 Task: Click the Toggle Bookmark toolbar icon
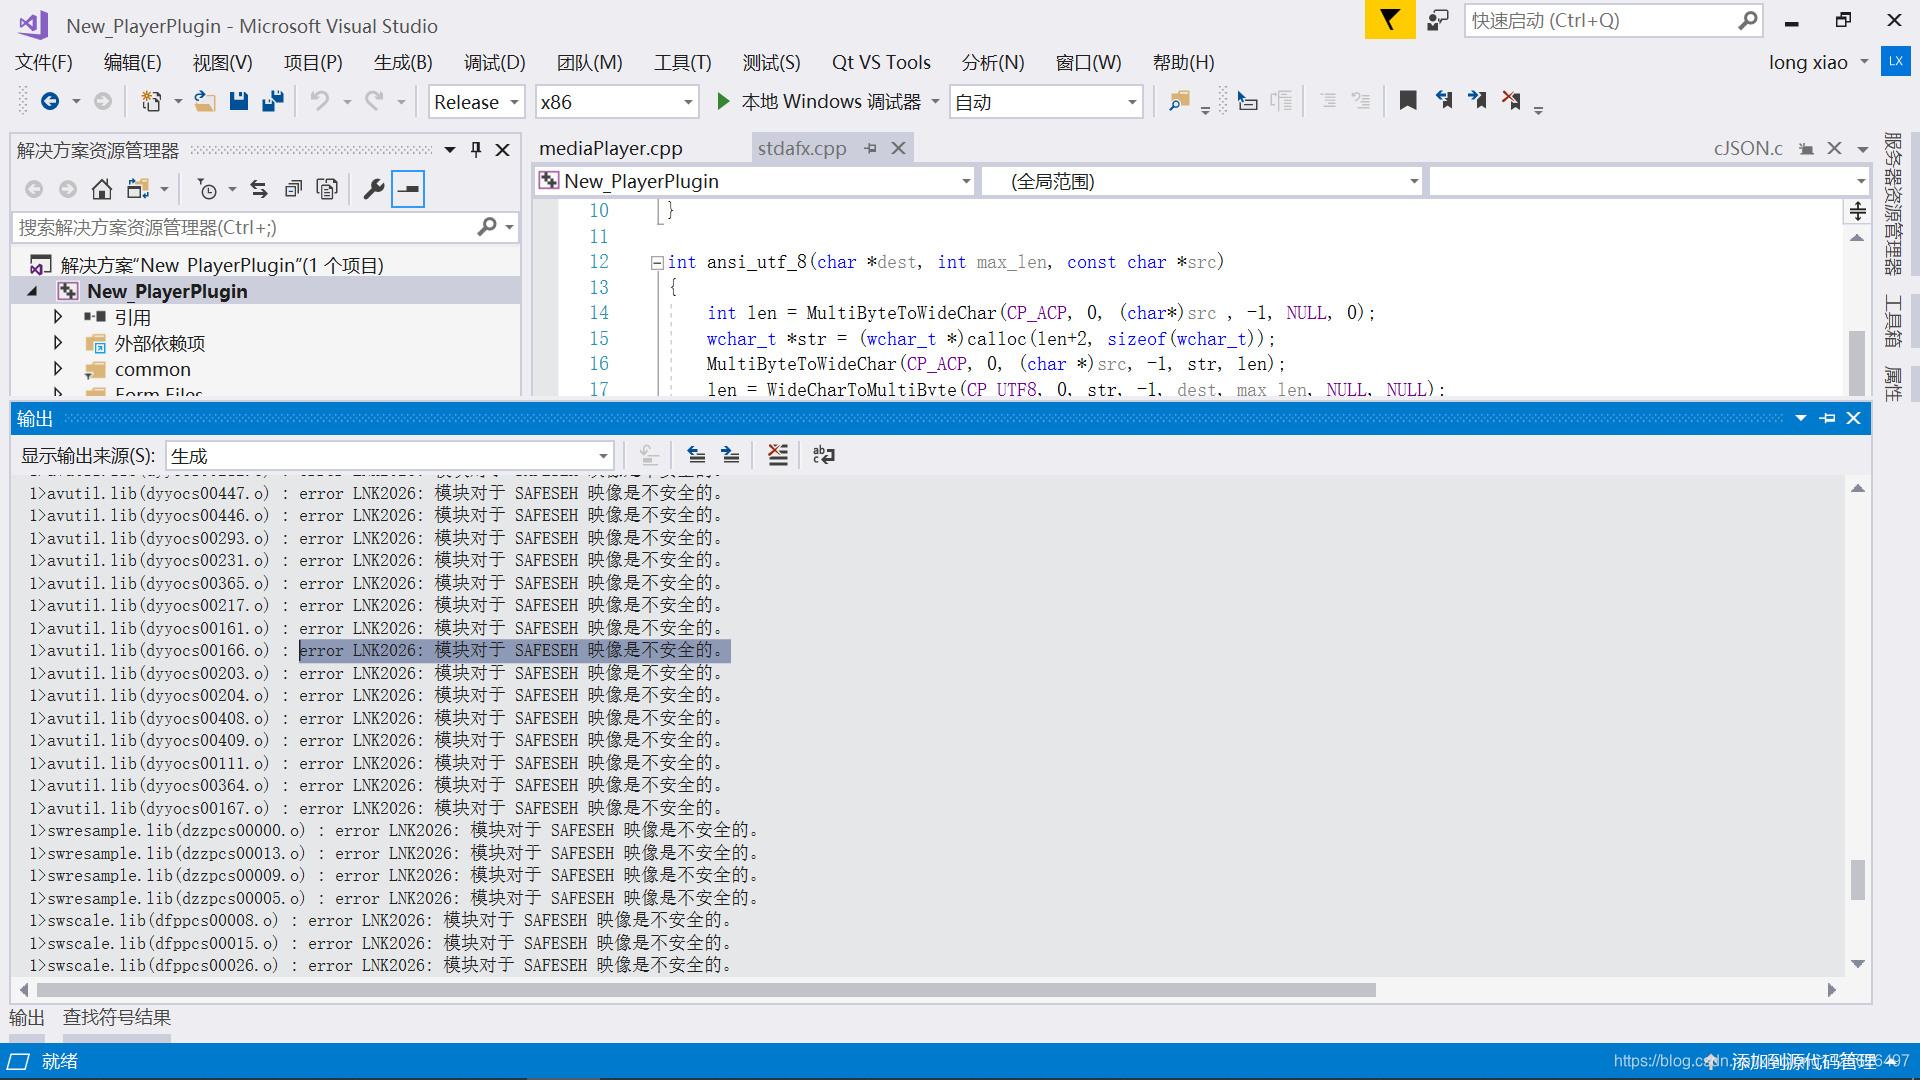point(1408,101)
